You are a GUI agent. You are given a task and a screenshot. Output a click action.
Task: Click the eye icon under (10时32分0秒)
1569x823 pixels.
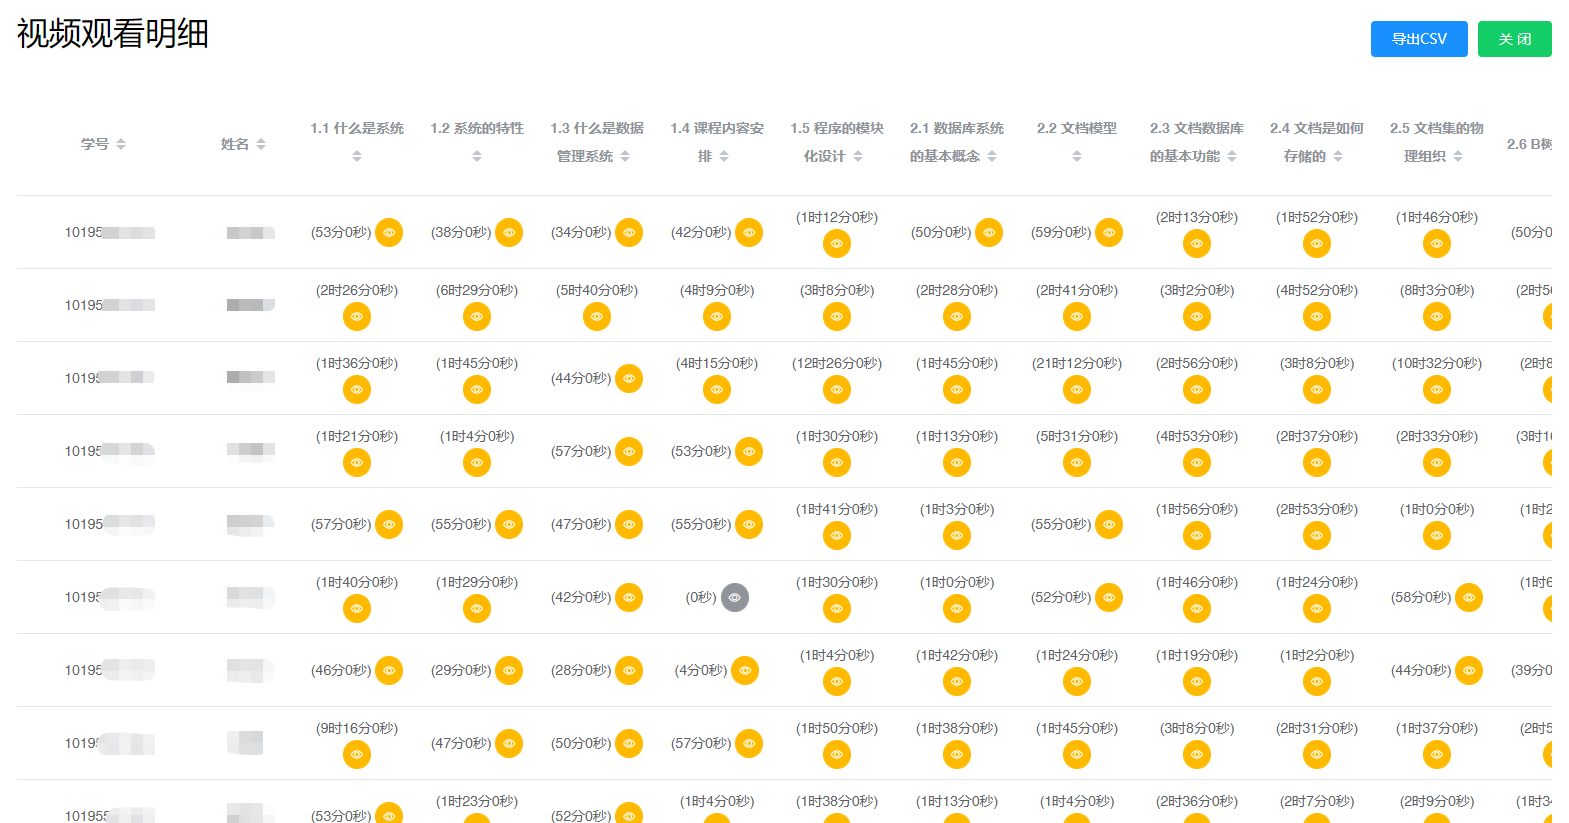point(1437,390)
